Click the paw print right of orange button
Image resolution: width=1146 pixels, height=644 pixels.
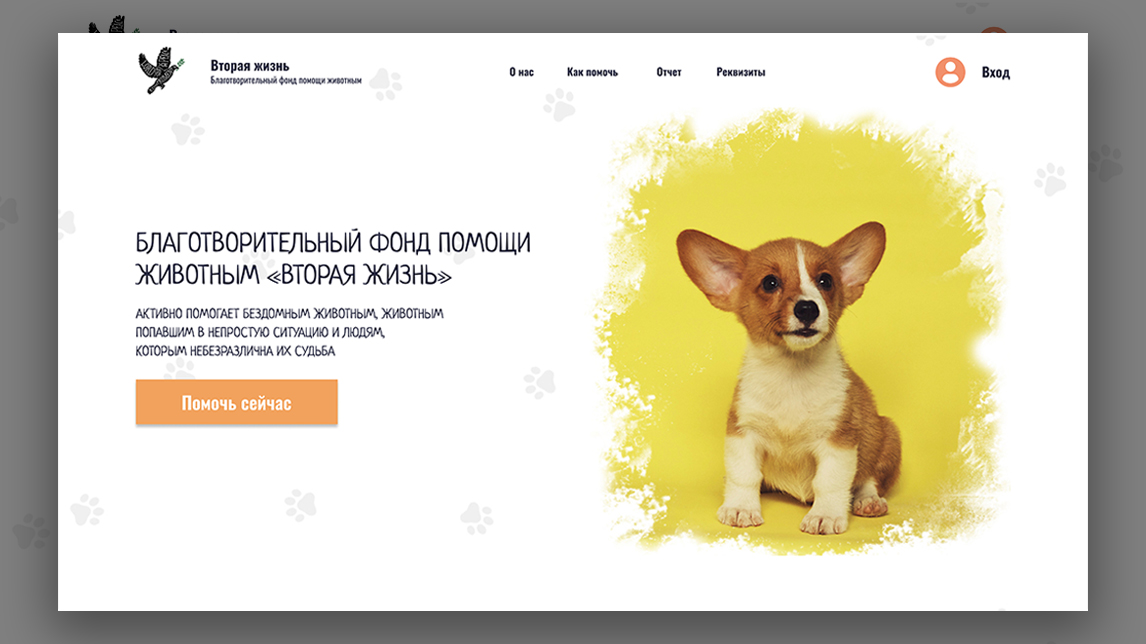tap(540, 382)
